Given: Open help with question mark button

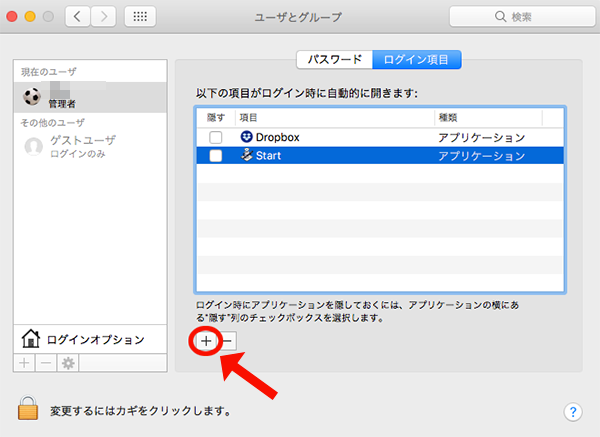Looking at the screenshot, I should [573, 412].
